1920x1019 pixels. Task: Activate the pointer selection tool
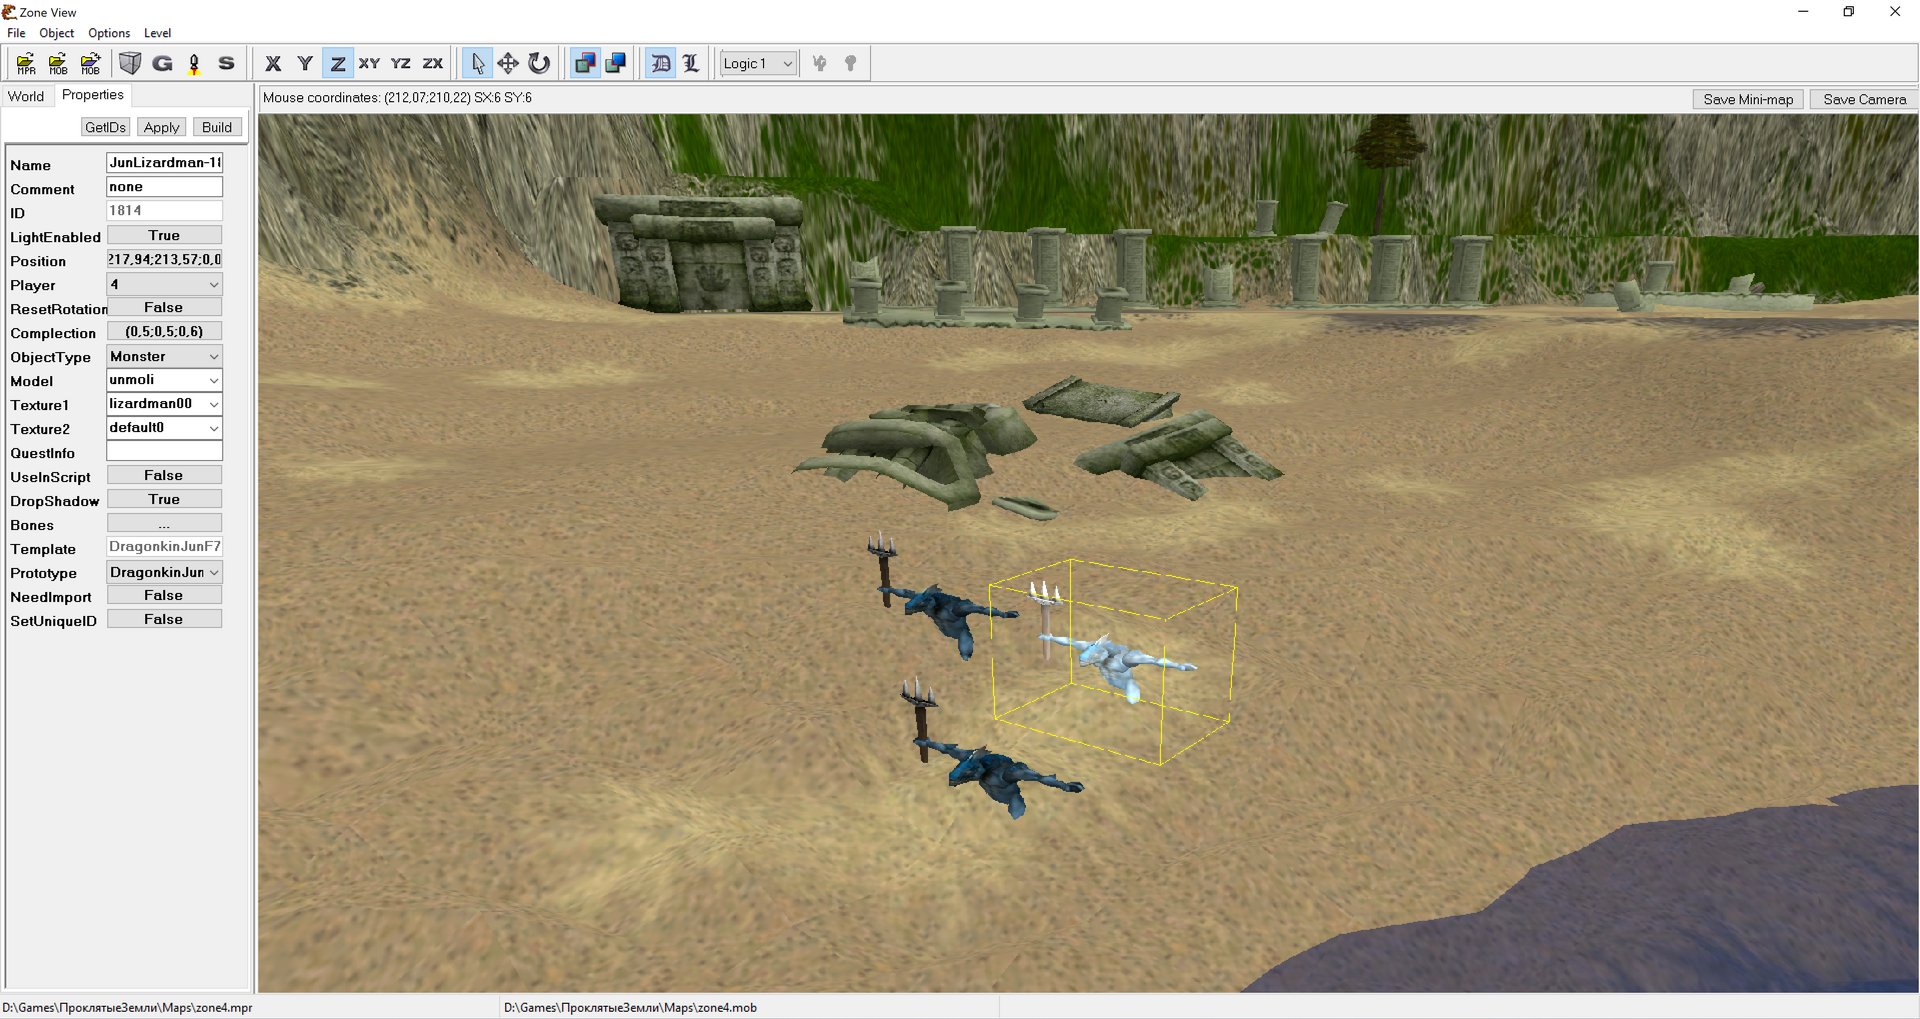click(x=477, y=64)
